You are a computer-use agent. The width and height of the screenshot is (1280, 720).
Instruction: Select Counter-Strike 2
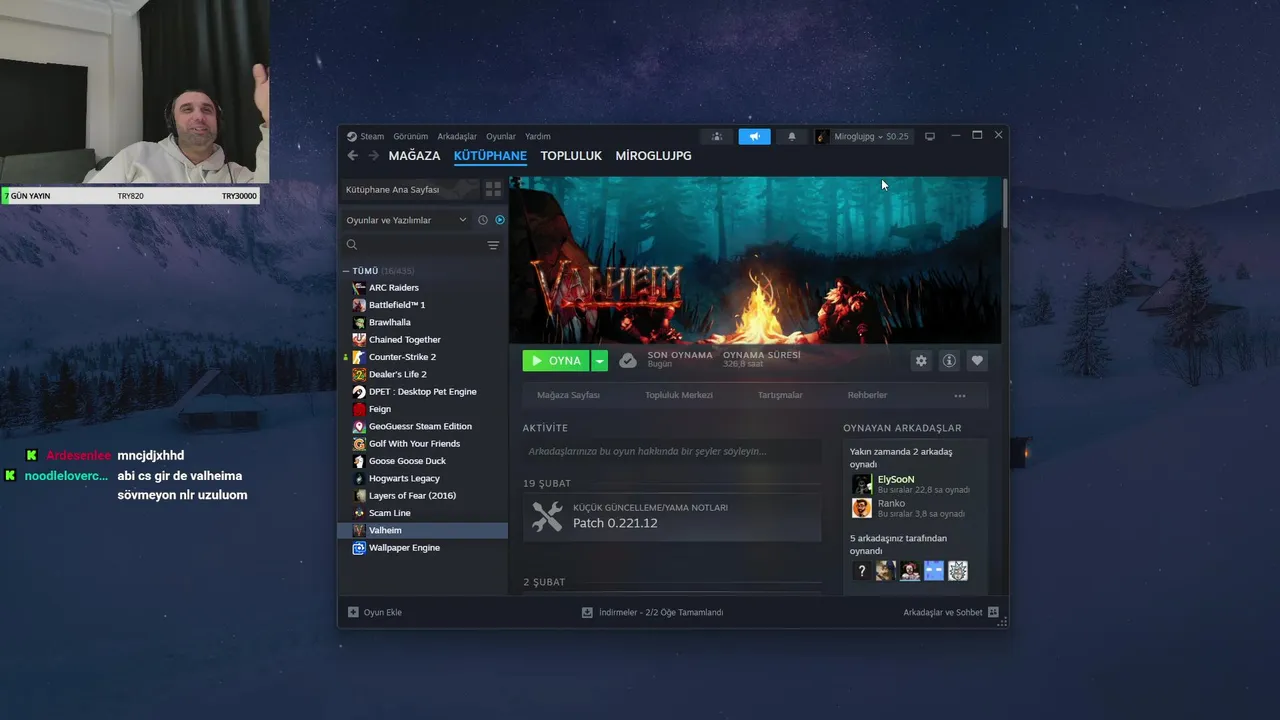pyautogui.click(x=402, y=357)
